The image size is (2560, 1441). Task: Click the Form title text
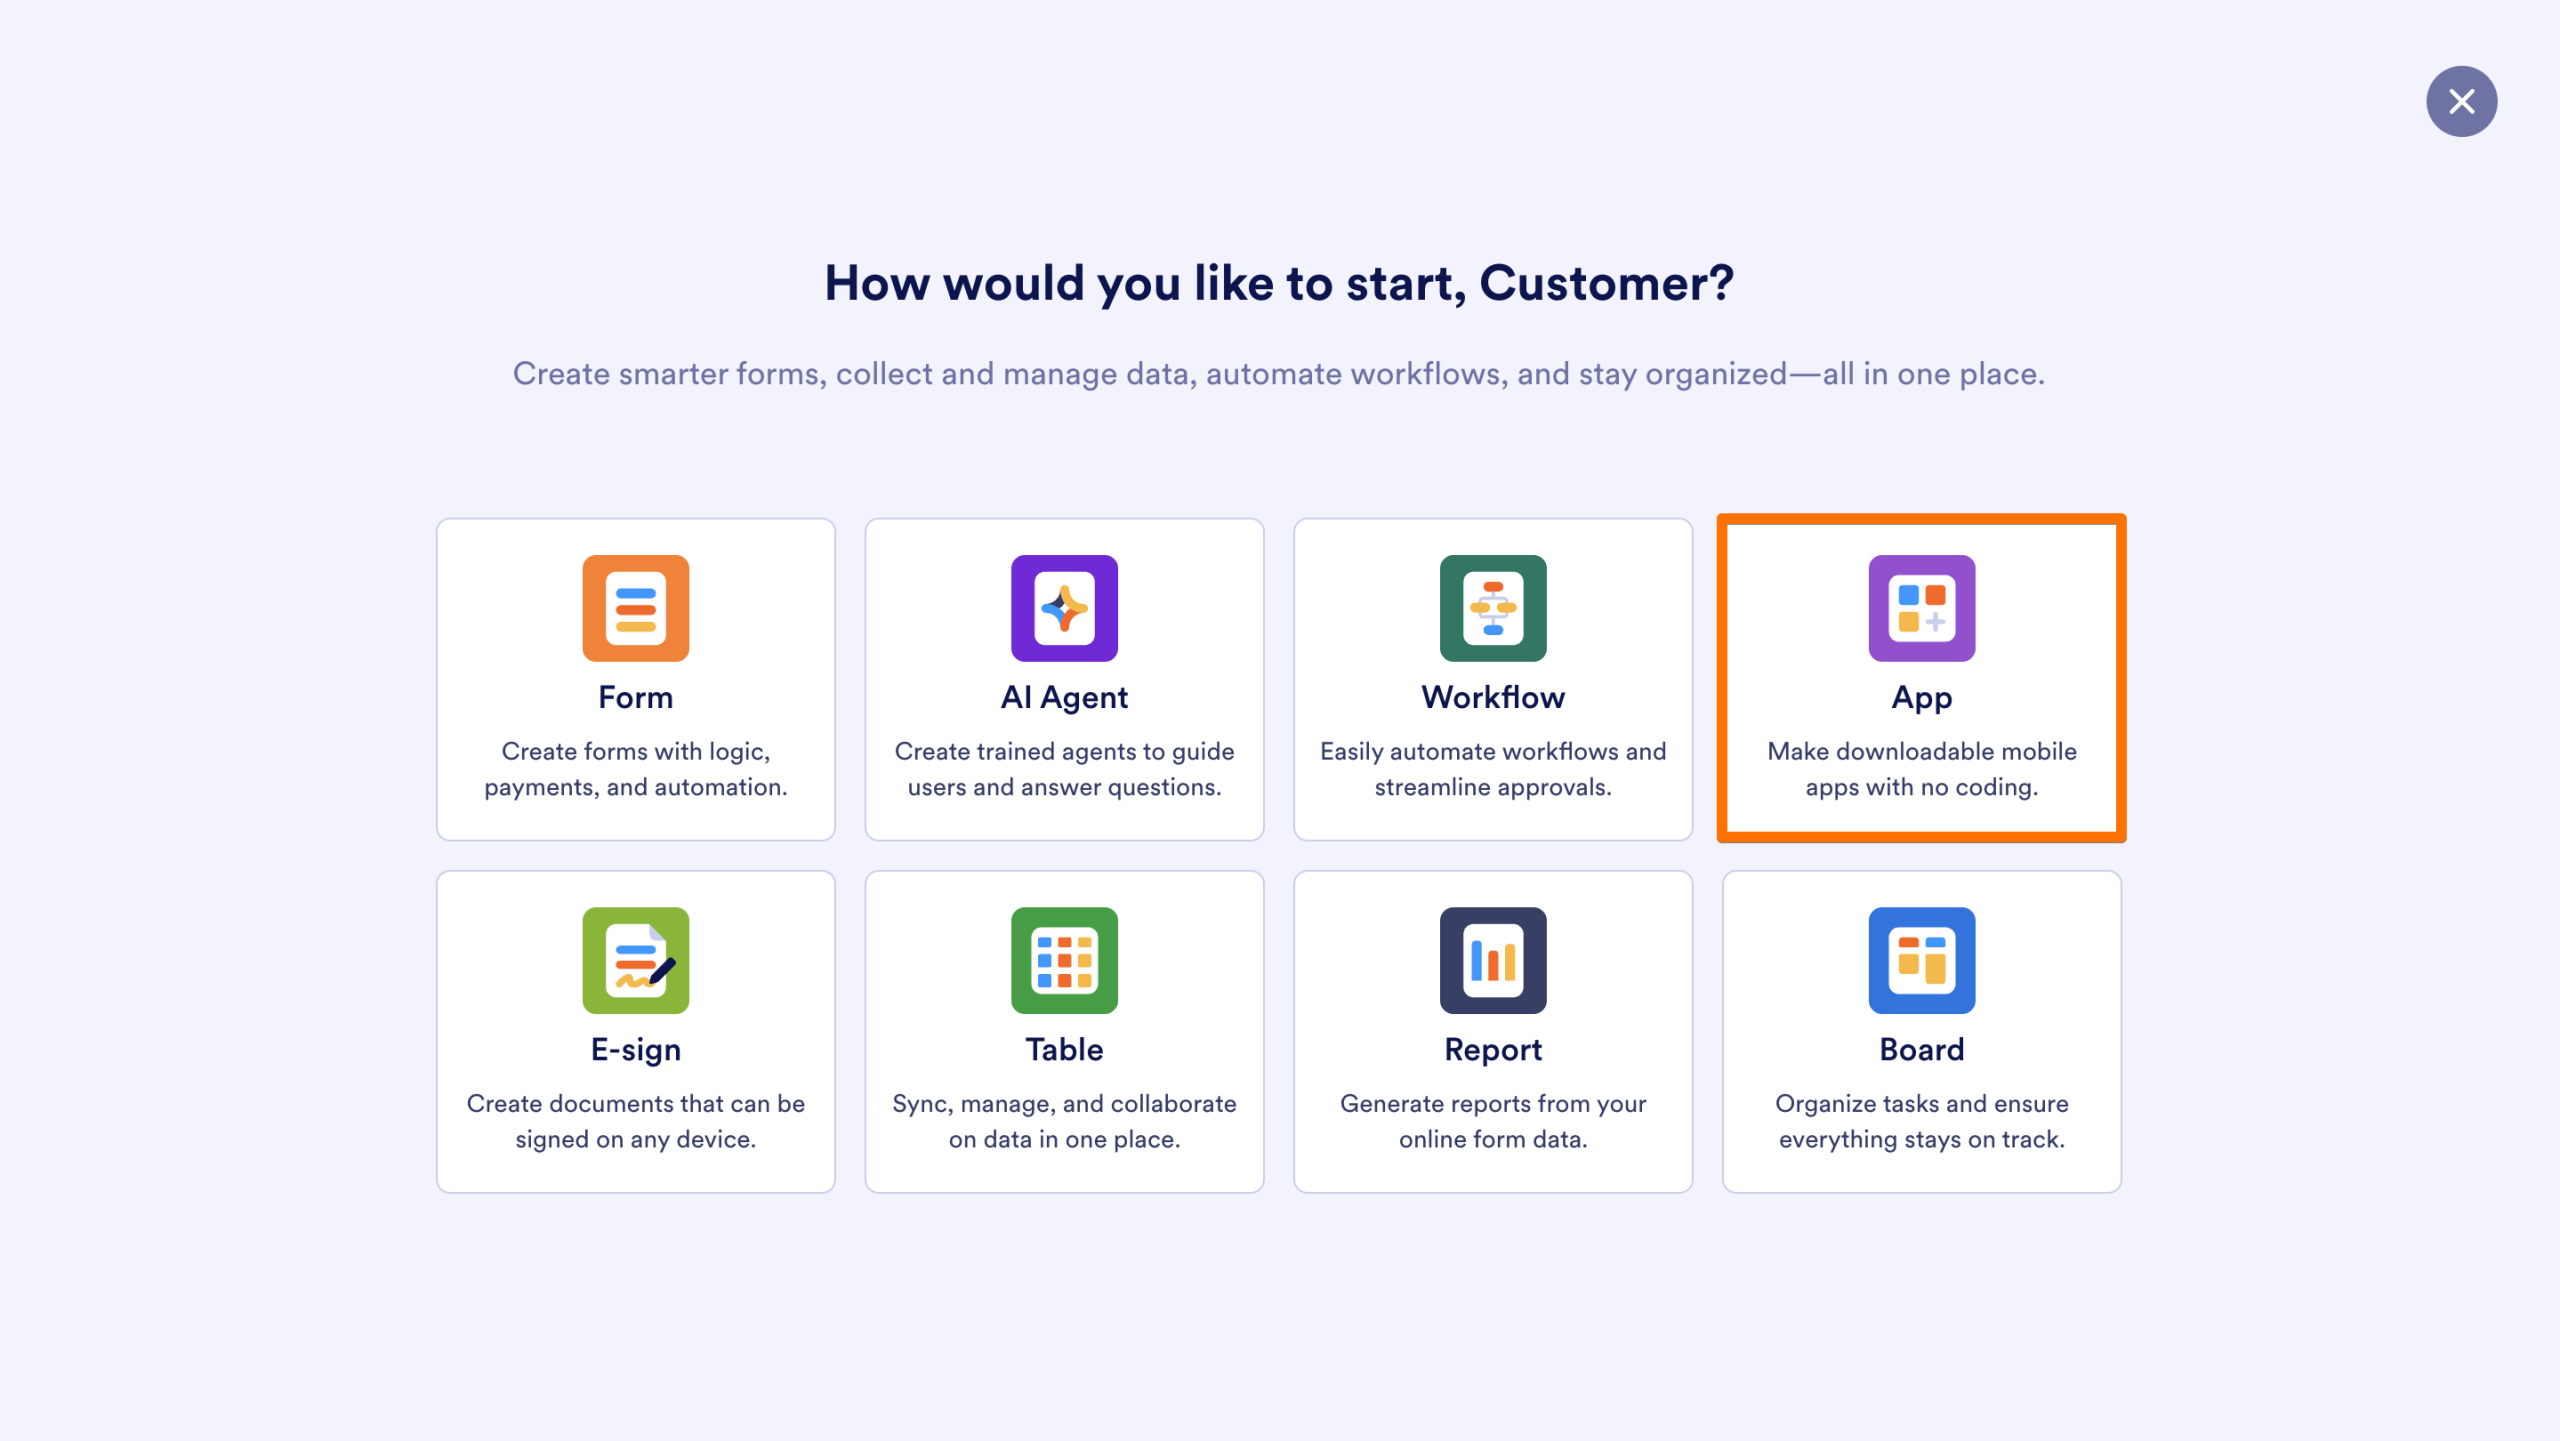(x=636, y=697)
